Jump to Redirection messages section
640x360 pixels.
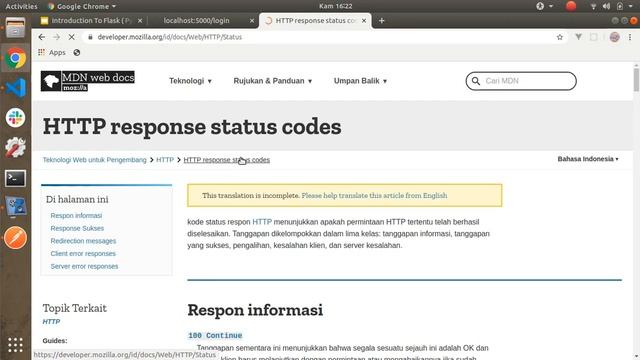pos(83,241)
